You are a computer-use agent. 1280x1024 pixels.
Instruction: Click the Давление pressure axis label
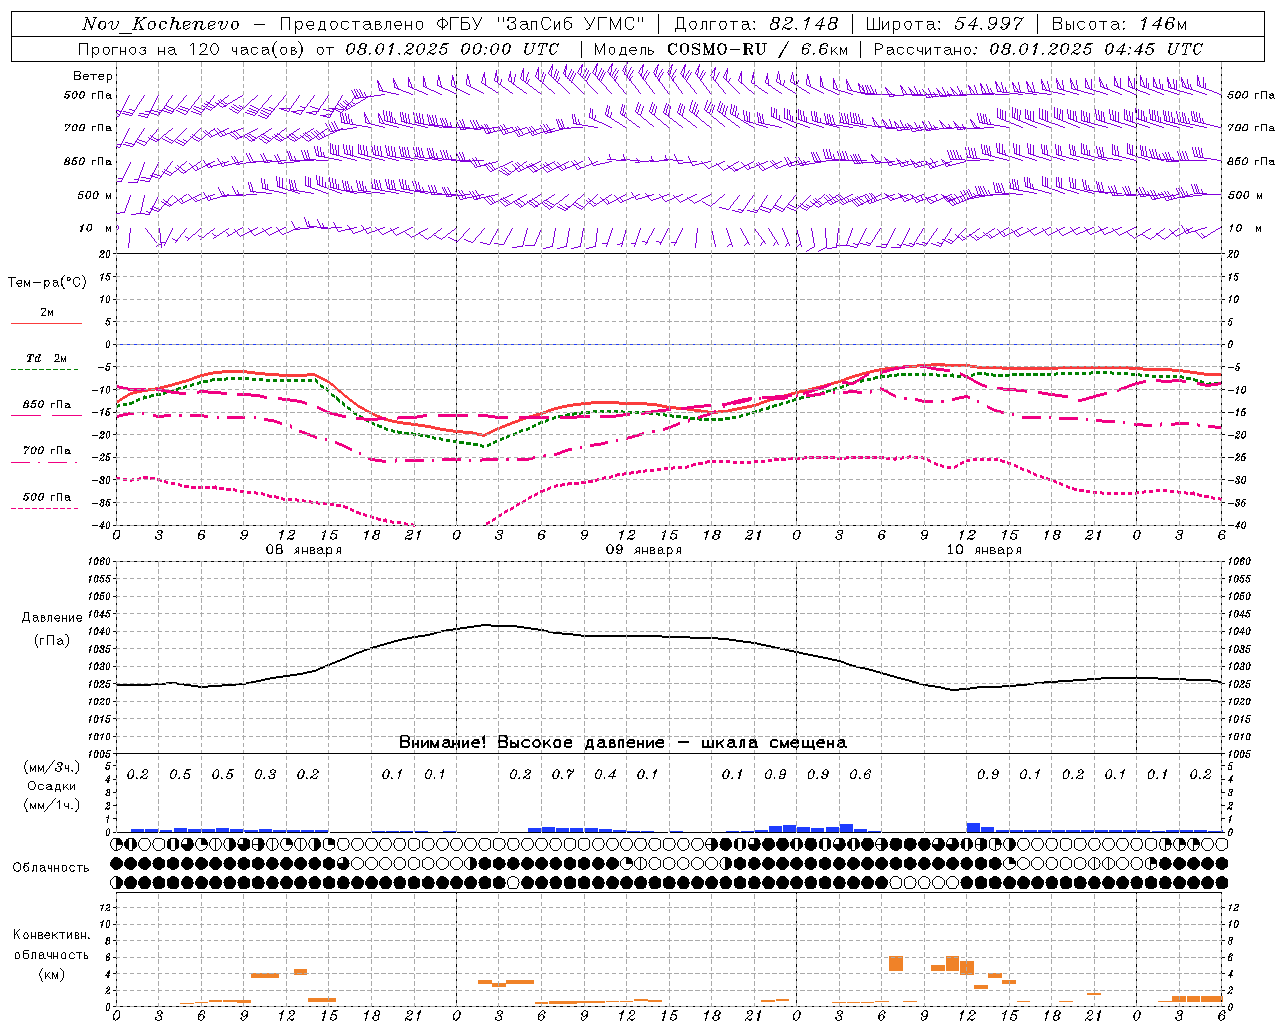click(51, 617)
